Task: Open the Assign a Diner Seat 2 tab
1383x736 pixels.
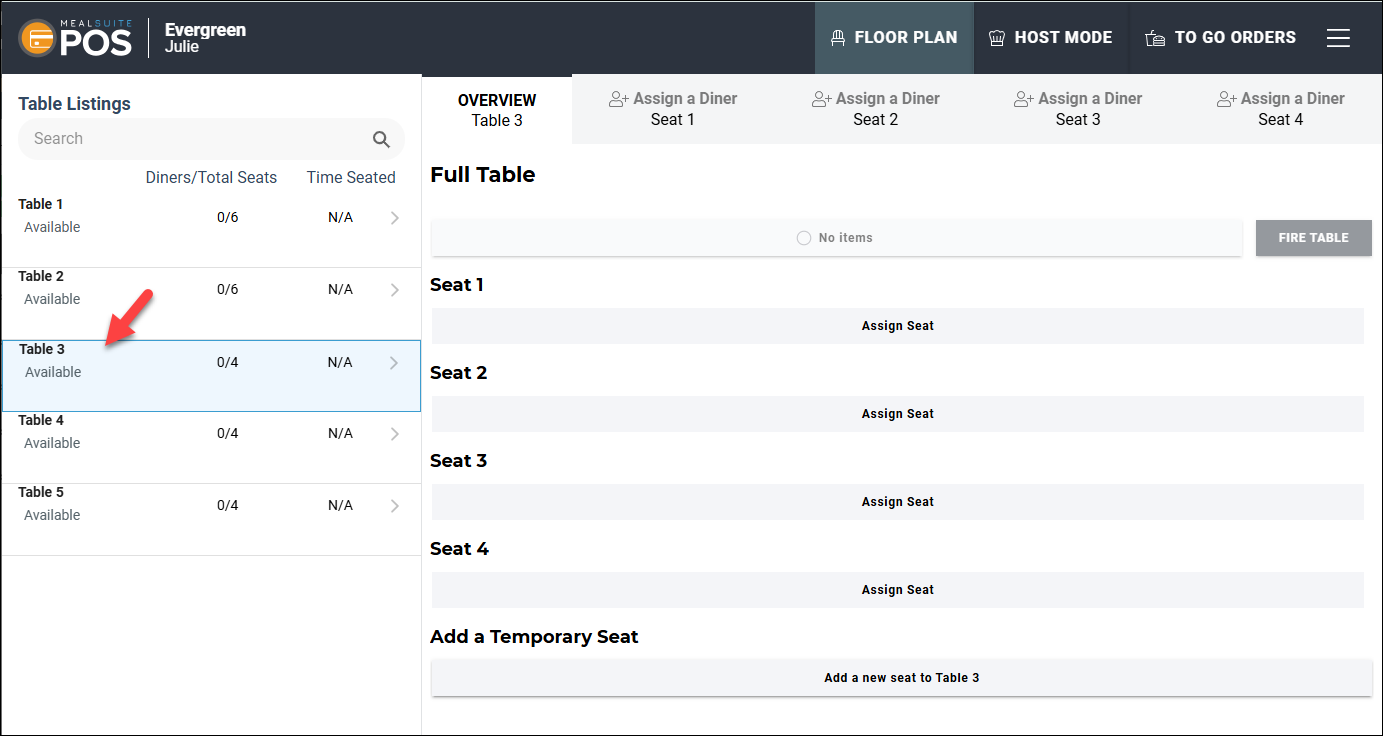Action: tap(876, 109)
